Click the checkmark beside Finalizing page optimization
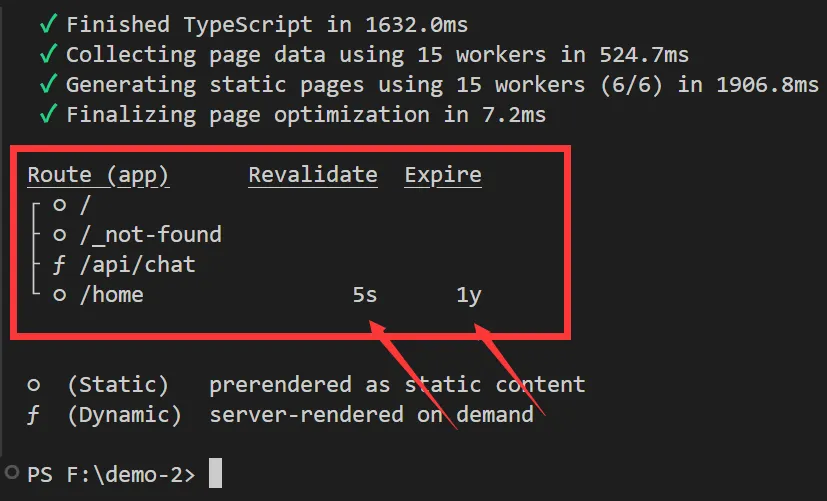Screen dimensions: 827x501 click(x=46, y=114)
